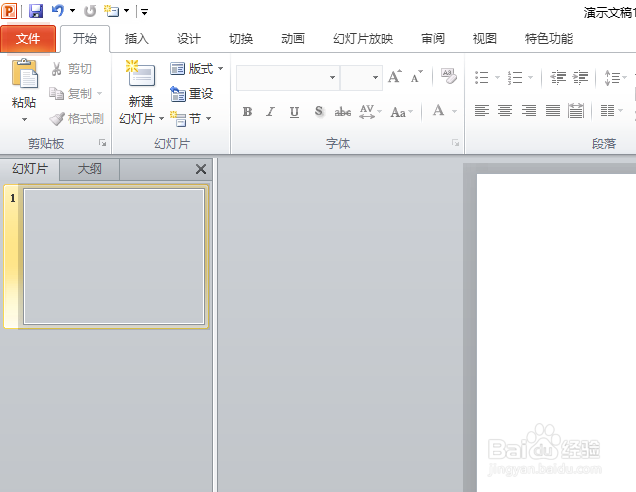Click the Home (开始) ribbon tab
The image size is (636, 492).
[85, 39]
